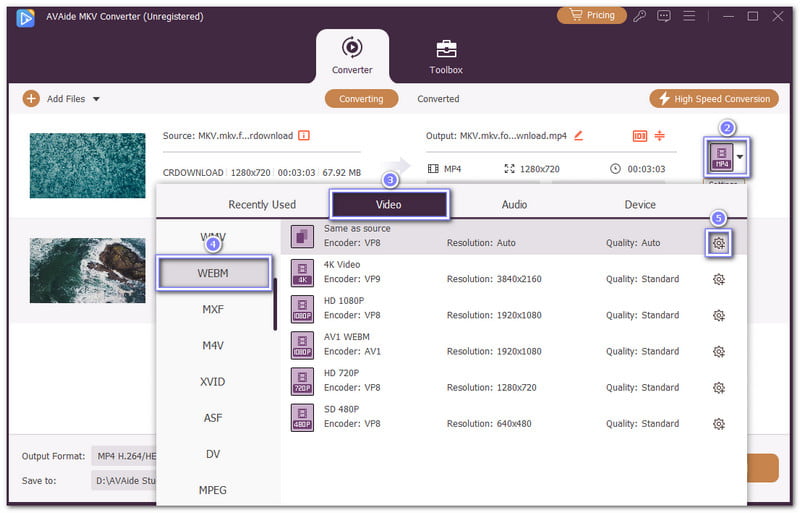800x513 pixels.
Task: Choose the HD 720P preset icon
Action: (302, 381)
